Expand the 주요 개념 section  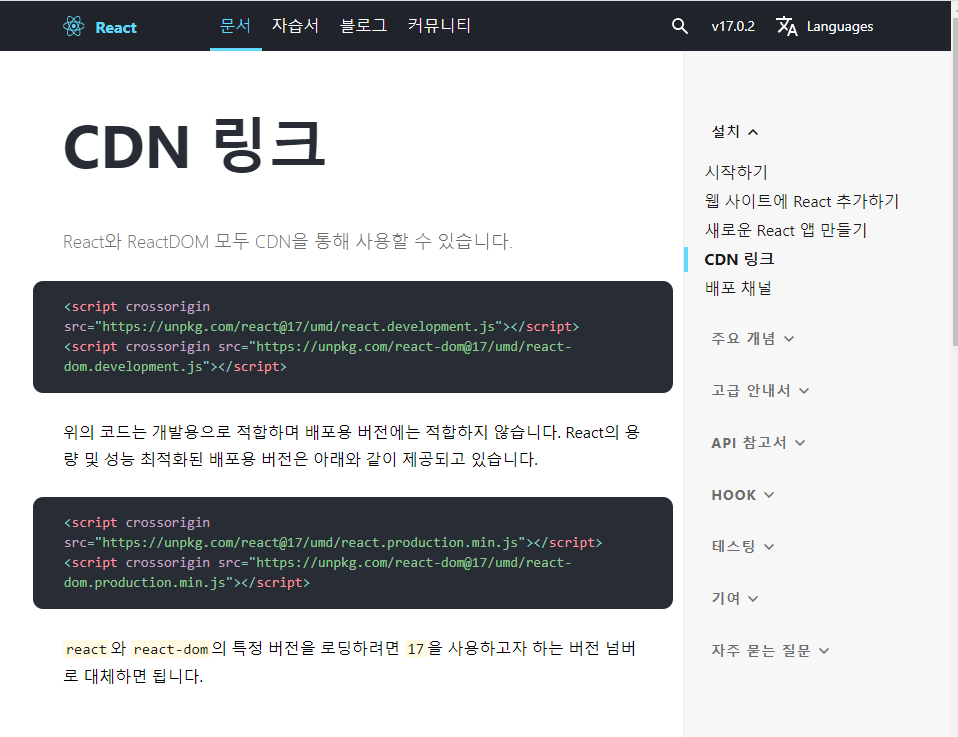point(752,339)
